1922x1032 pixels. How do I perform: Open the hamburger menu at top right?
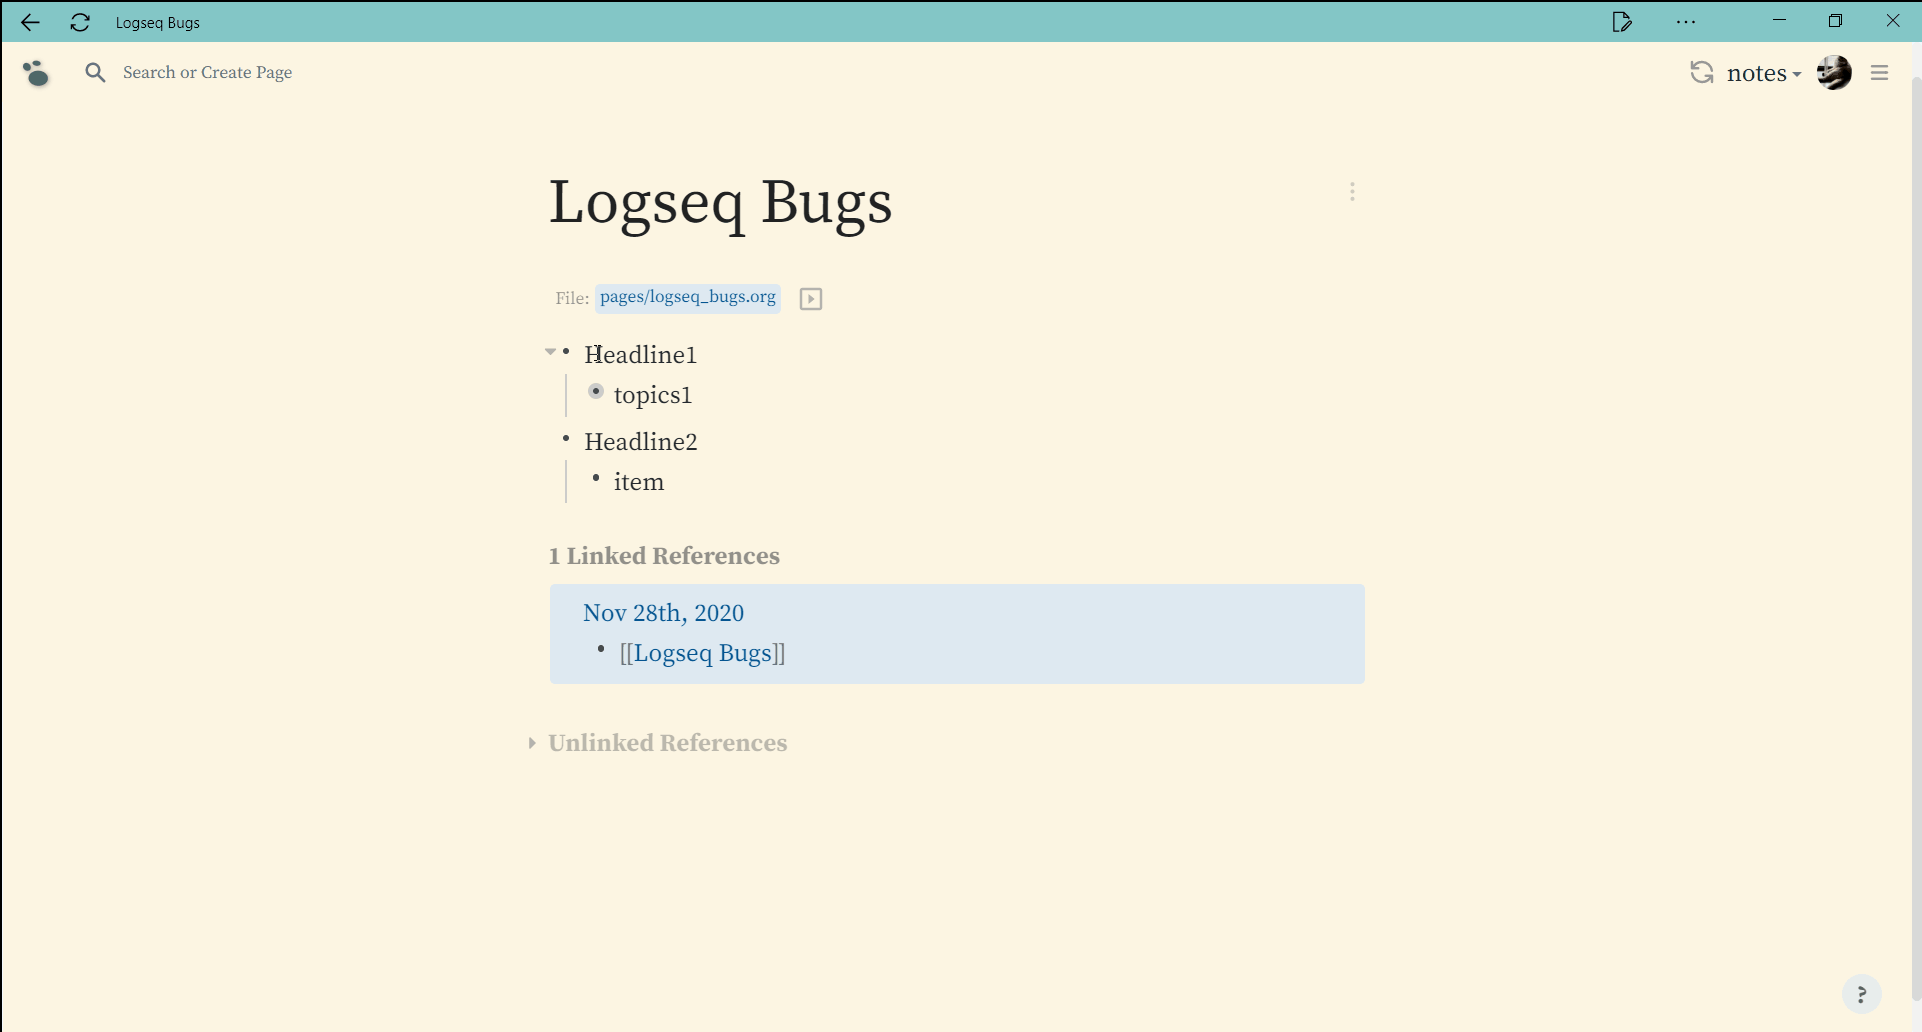[1880, 72]
